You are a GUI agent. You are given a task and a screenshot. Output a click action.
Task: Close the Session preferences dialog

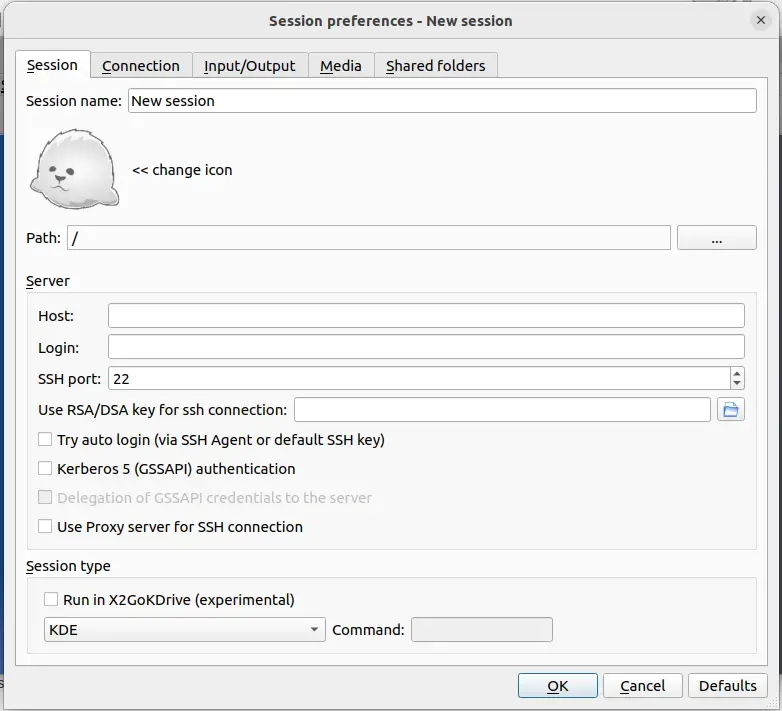pos(761,20)
